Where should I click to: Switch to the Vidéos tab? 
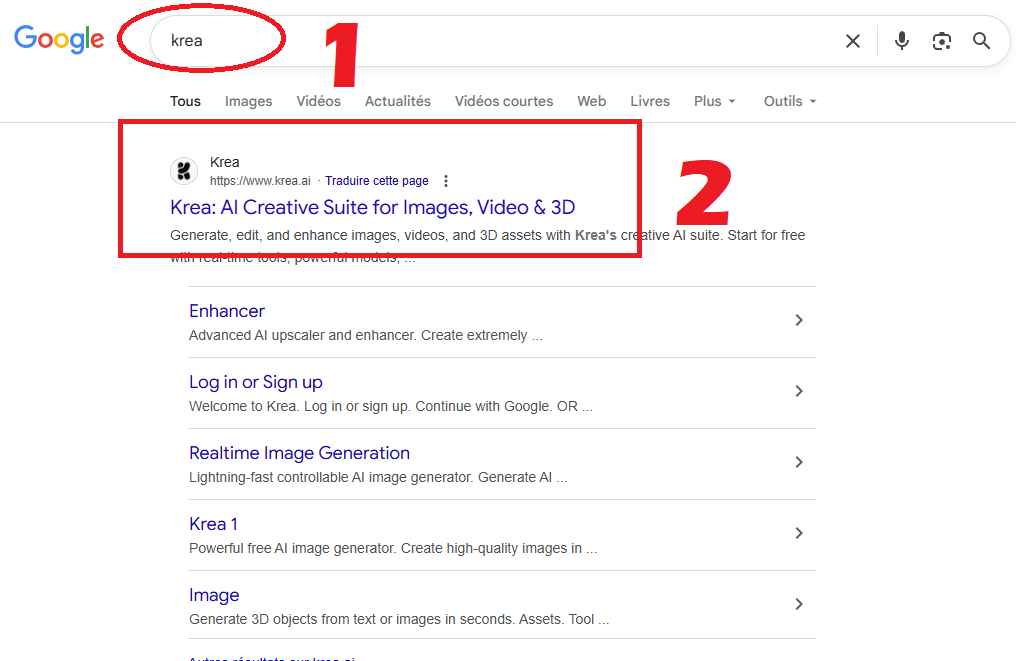point(318,101)
